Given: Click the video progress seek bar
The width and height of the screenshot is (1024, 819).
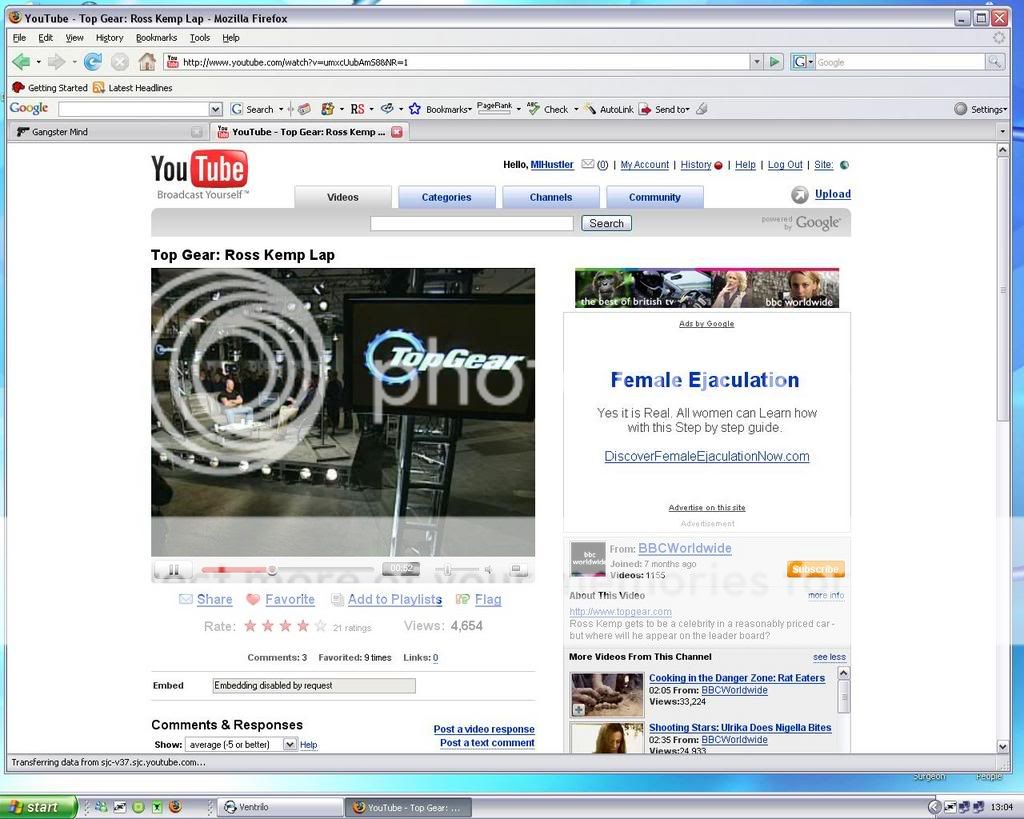Looking at the screenshot, I should 288,570.
